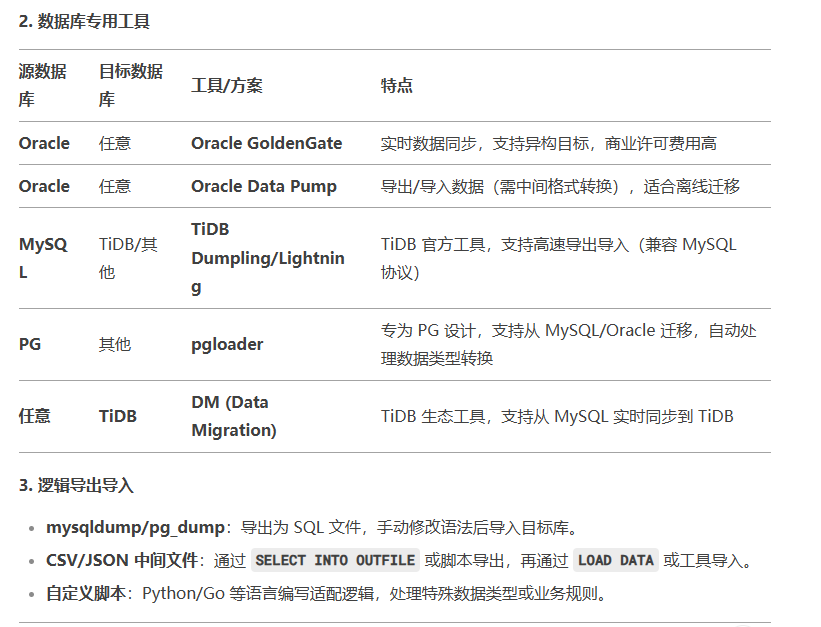Image resolution: width=821 pixels, height=627 pixels.
Task: Click the "工具/方案" column header
Action: [227, 85]
